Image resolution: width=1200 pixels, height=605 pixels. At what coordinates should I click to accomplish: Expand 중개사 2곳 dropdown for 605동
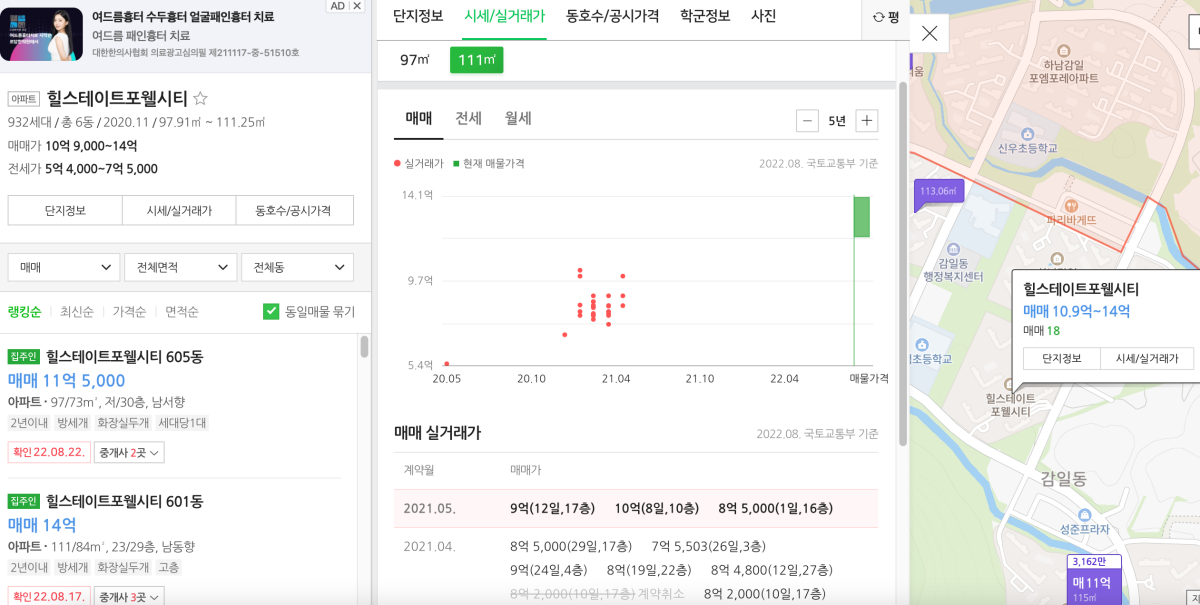tap(130, 452)
